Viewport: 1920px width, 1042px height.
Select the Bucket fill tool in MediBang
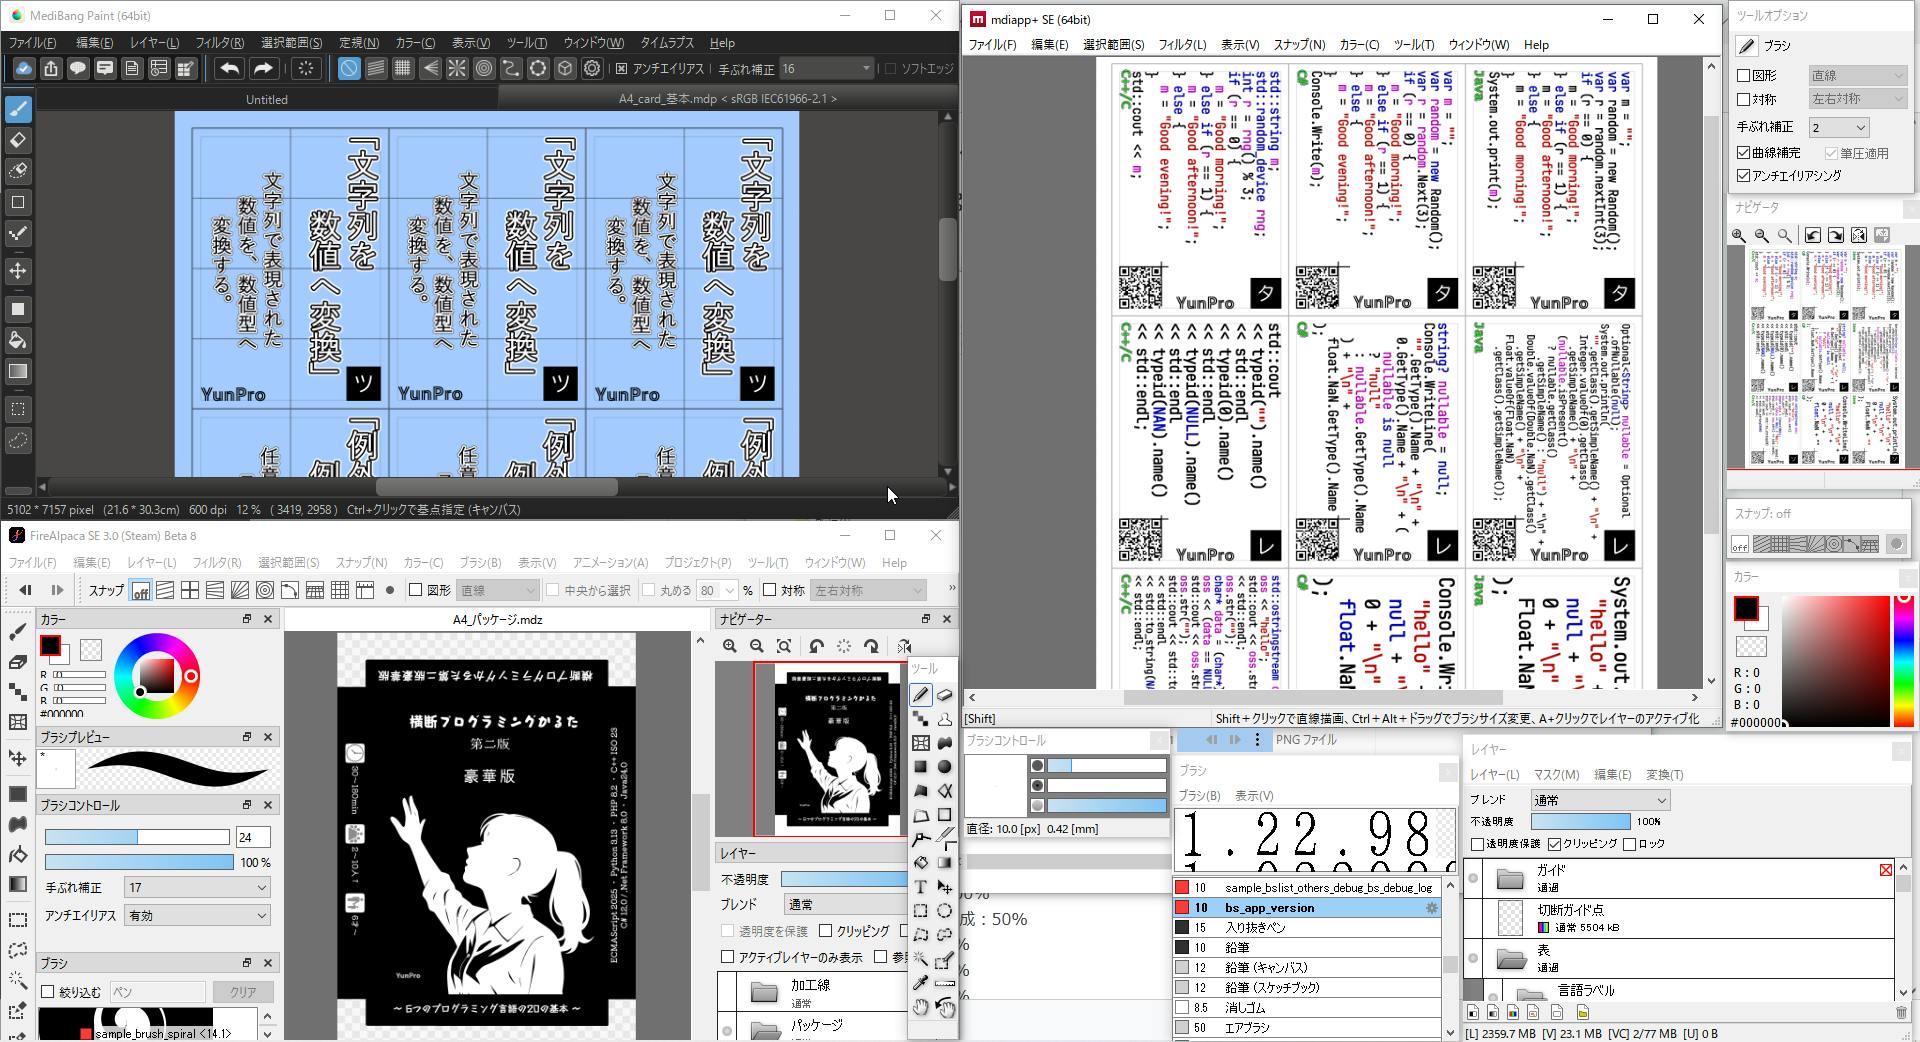(x=18, y=340)
